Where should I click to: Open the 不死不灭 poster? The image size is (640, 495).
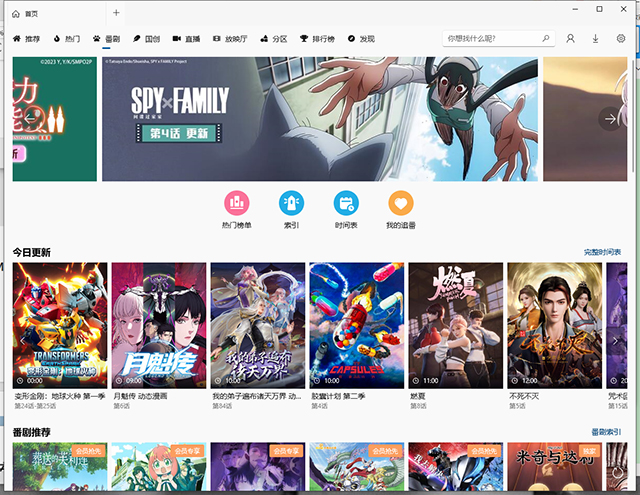554,325
